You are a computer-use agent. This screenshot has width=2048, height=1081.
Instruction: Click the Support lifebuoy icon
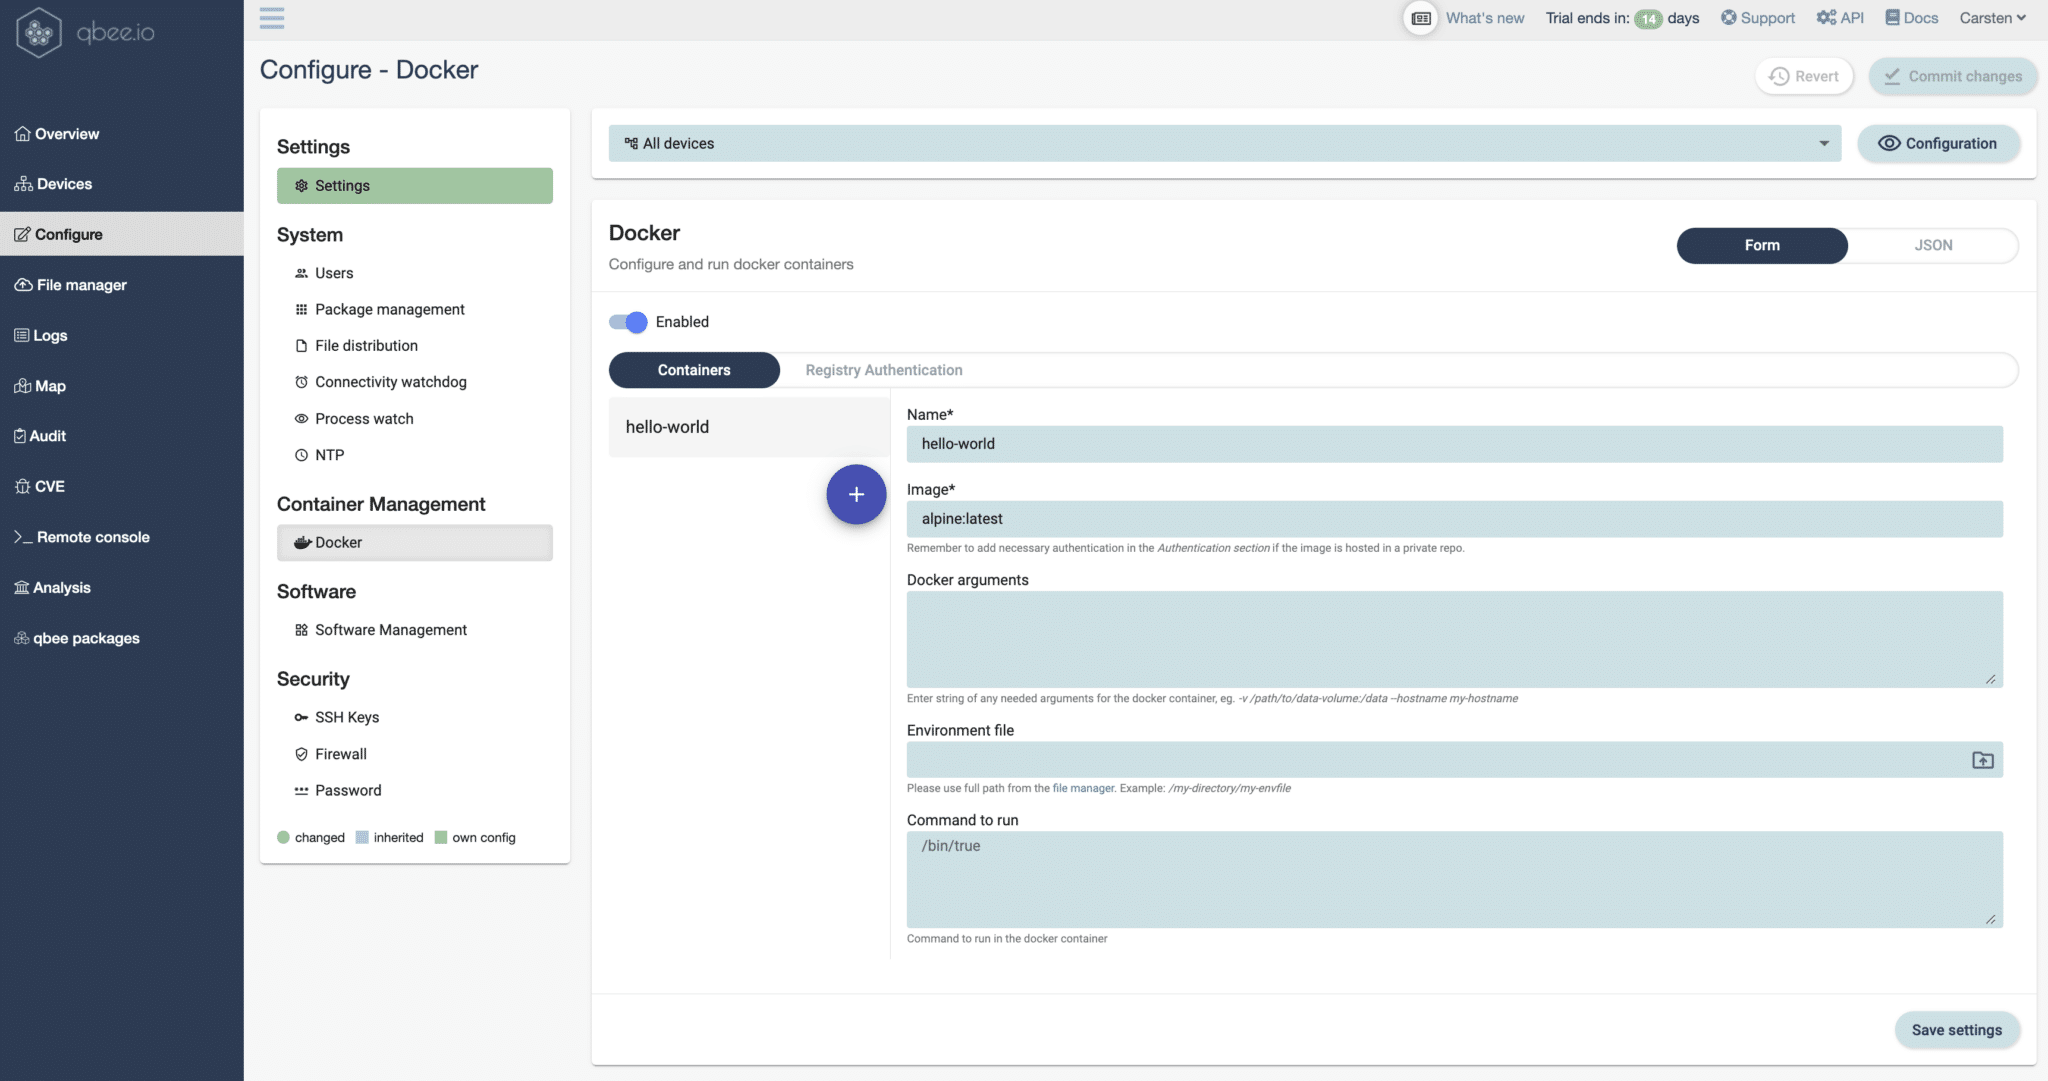click(x=1728, y=18)
